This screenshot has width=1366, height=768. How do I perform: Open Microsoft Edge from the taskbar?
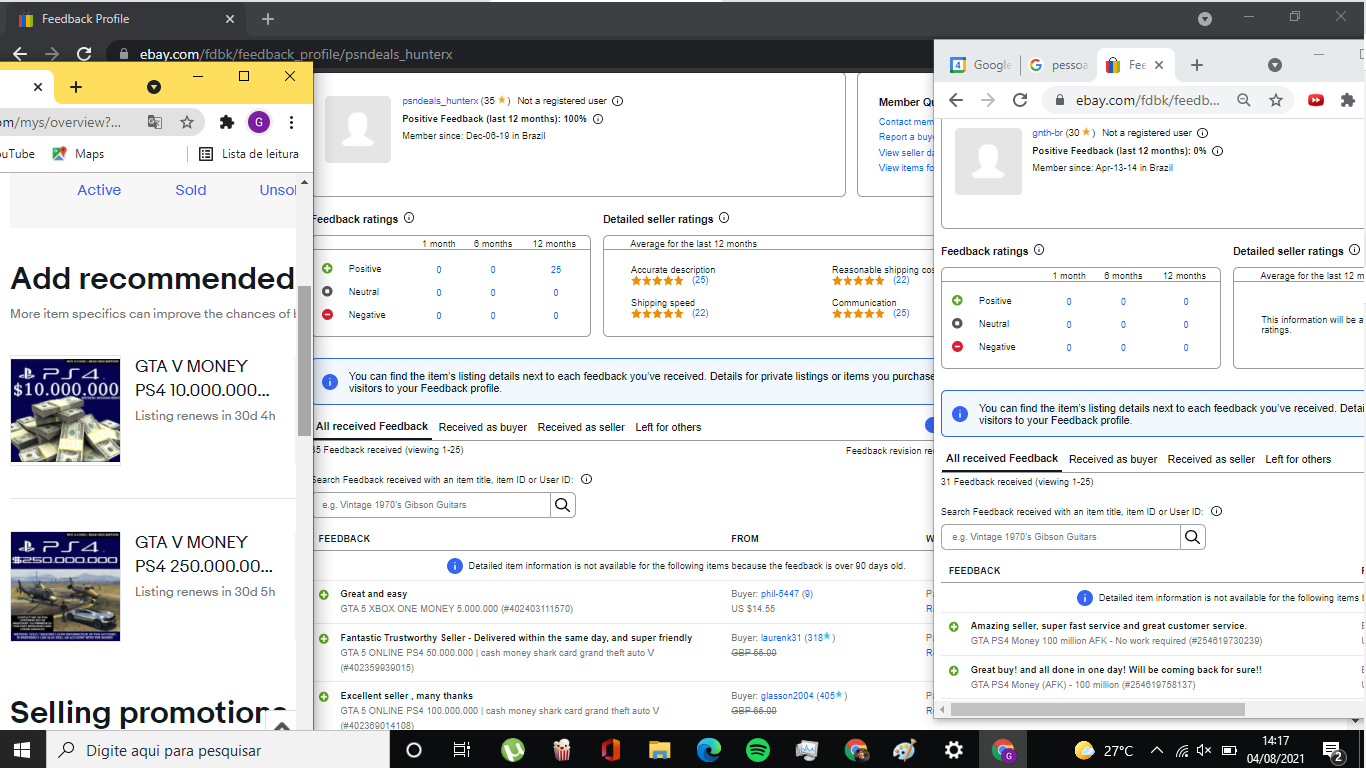point(709,749)
